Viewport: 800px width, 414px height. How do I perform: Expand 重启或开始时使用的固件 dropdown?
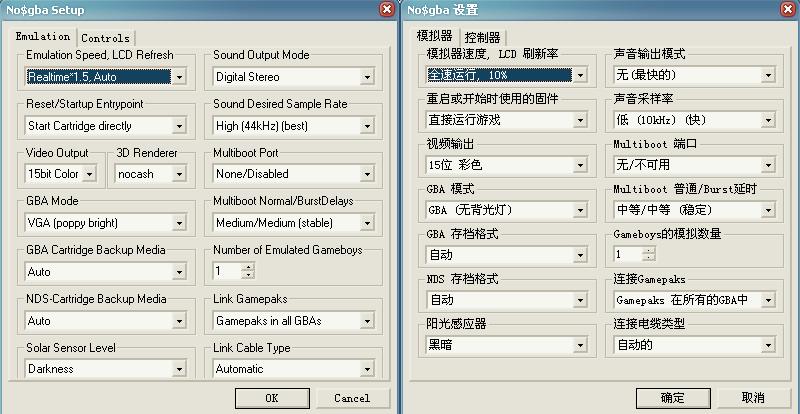[580, 120]
